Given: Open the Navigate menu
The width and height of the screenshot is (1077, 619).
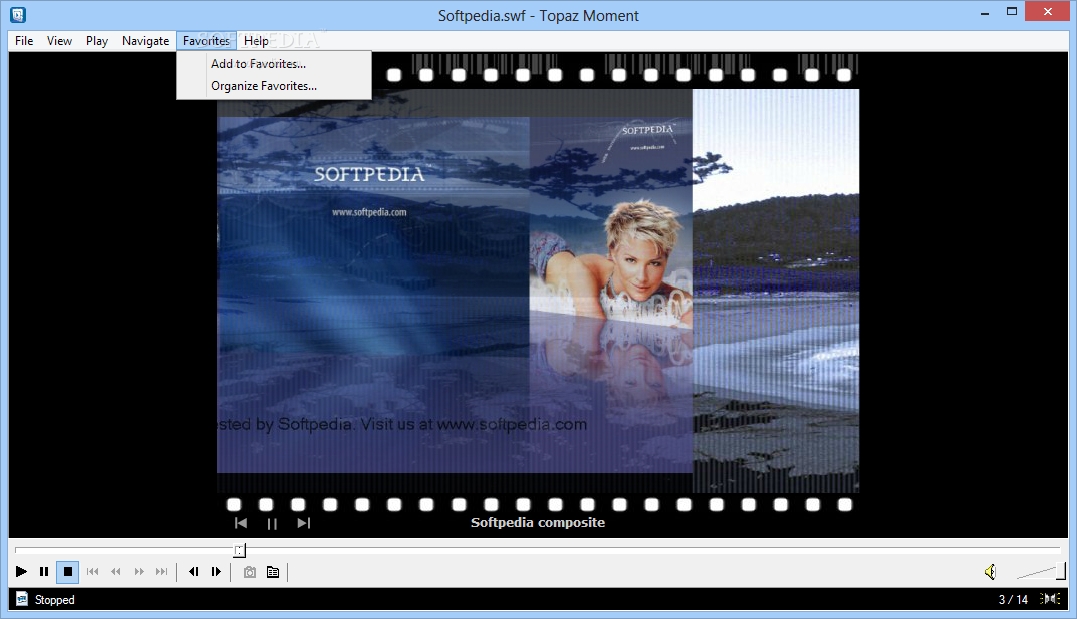Looking at the screenshot, I should (x=146, y=41).
